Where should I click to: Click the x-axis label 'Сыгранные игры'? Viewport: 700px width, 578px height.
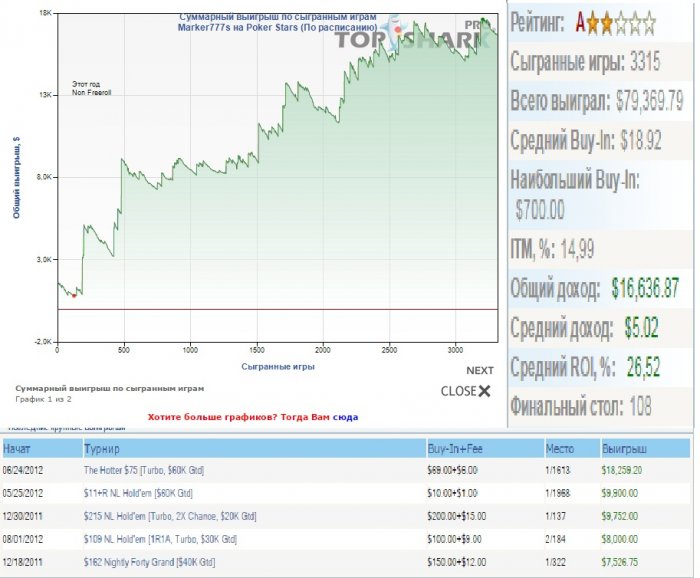click(278, 366)
